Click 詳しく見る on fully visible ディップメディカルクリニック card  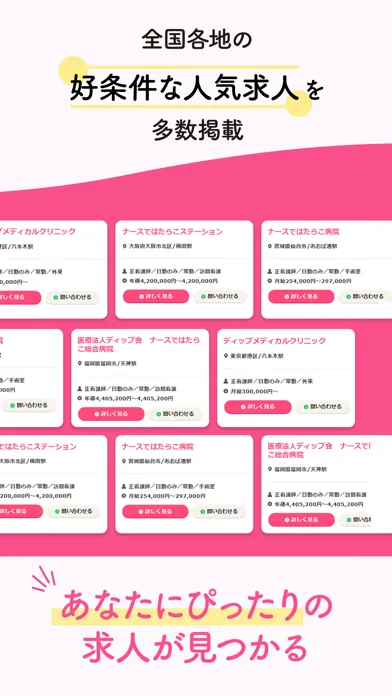tap(257, 407)
